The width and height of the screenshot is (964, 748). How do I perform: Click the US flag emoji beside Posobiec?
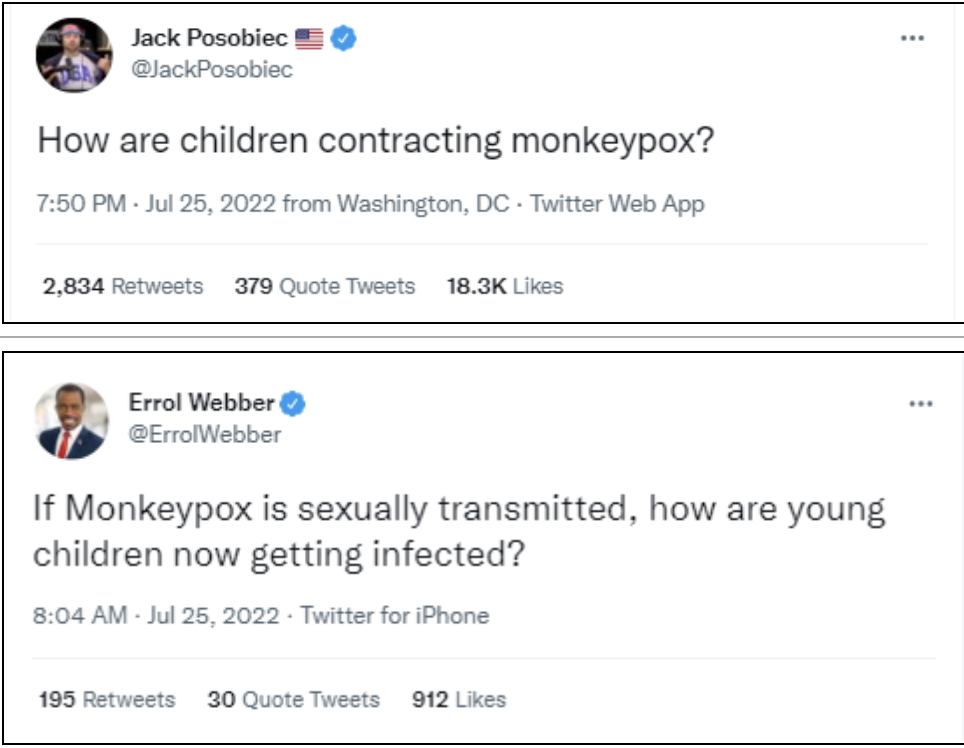tap(309, 39)
